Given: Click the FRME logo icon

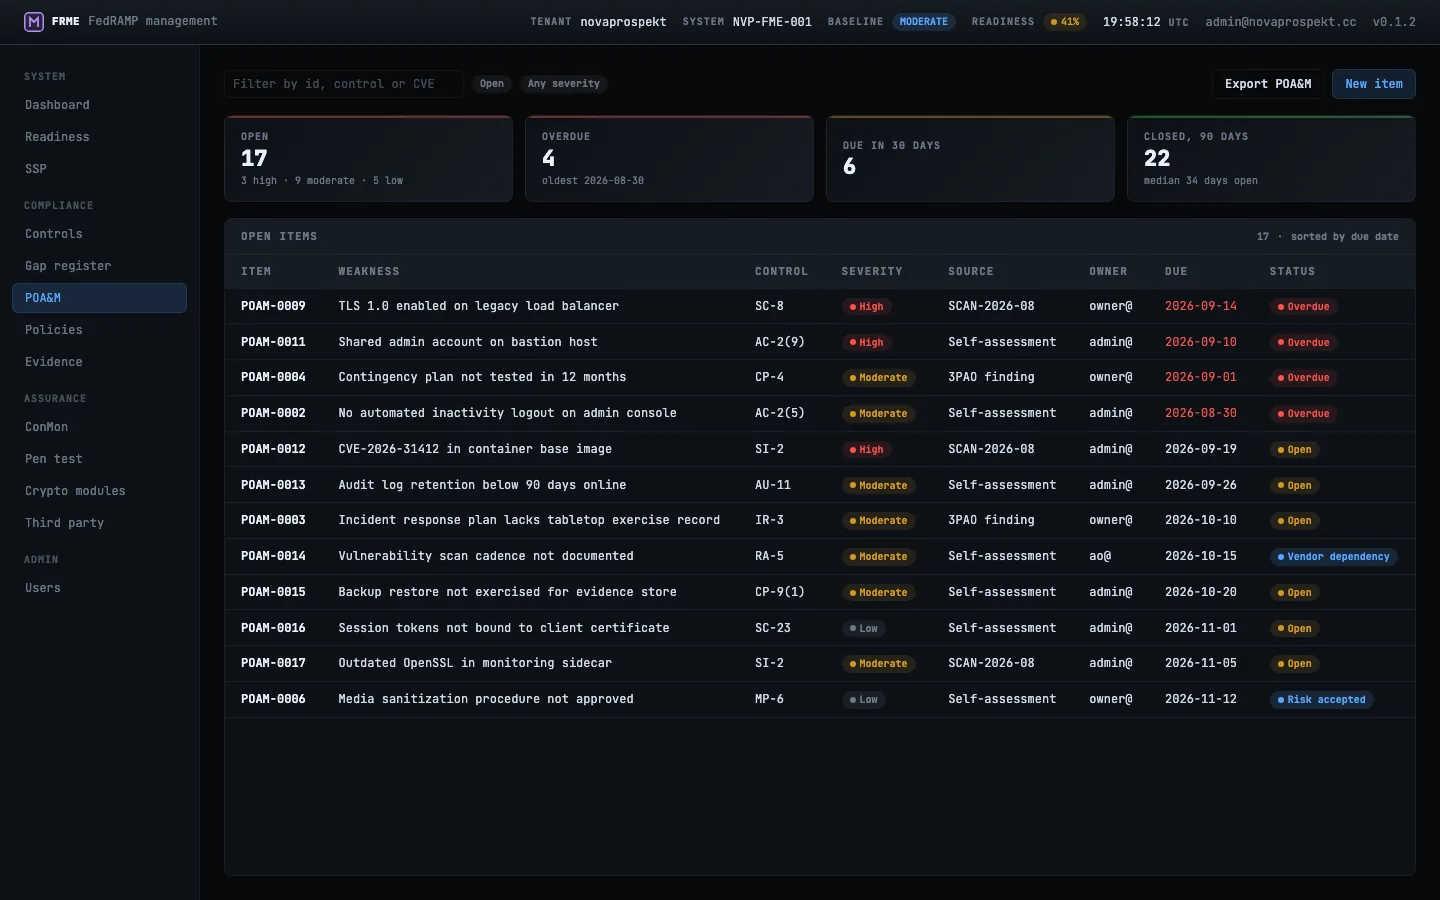Looking at the screenshot, I should pyautogui.click(x=34, y=21).
